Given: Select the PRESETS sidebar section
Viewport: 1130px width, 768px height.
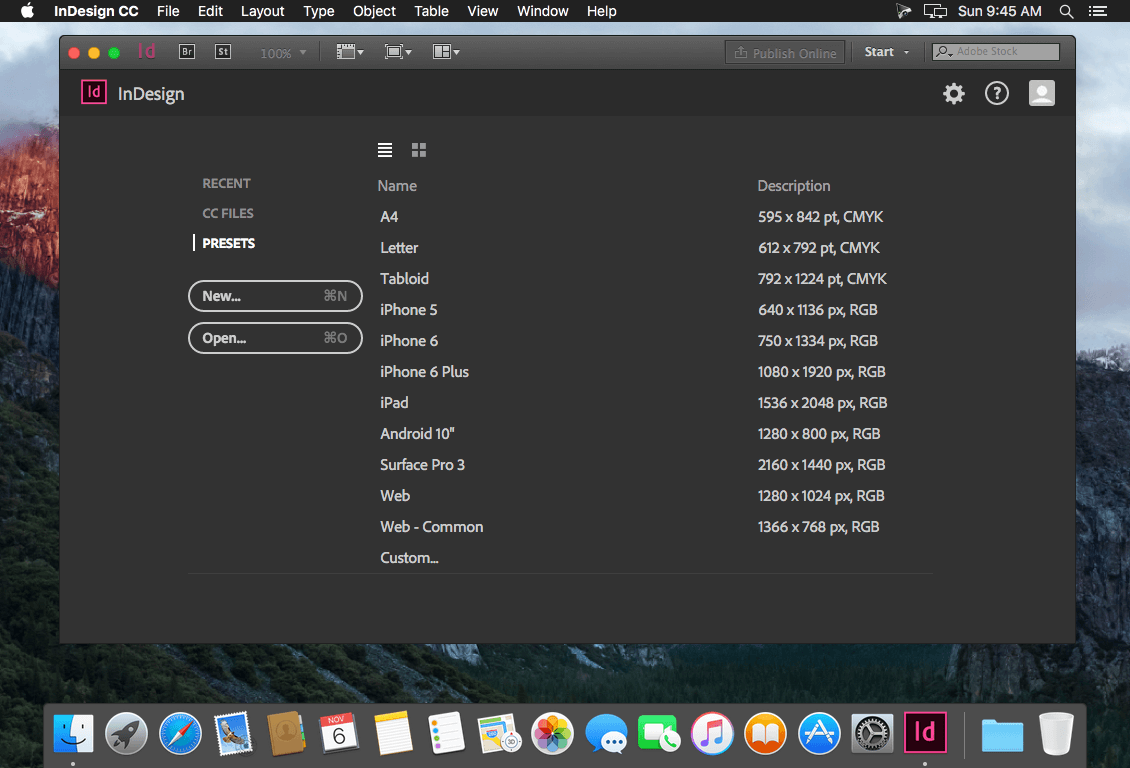Looking at the screenshot, I should (x=229, y=242).
